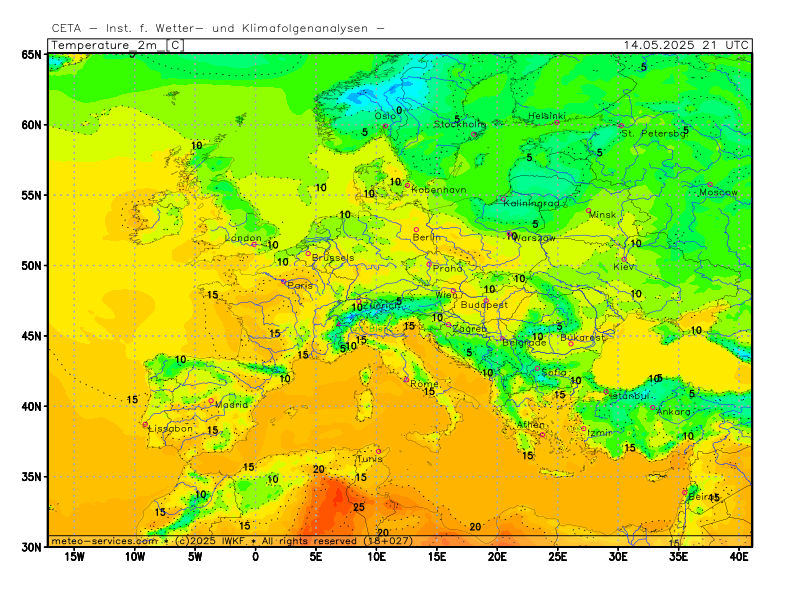Click the Rome city label
Screen dimensions: 800x600
(424, 384)
